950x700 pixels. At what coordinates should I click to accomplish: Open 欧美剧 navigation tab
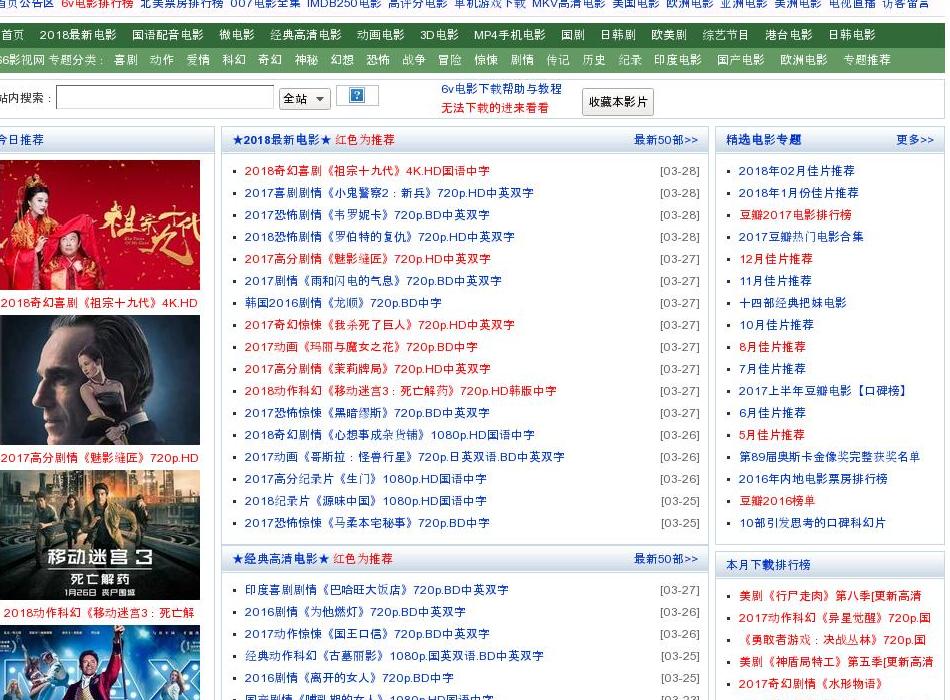pyautogui.click(x=669, y=35)
